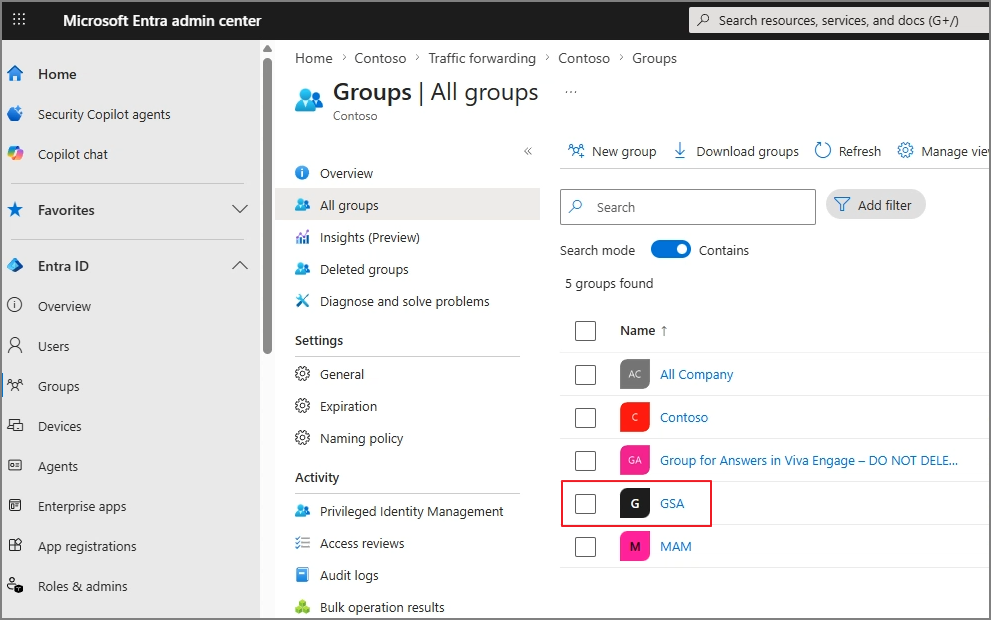991x620 pixels.
Task: Click the New group icon
Action: click(x=576, y=150)
